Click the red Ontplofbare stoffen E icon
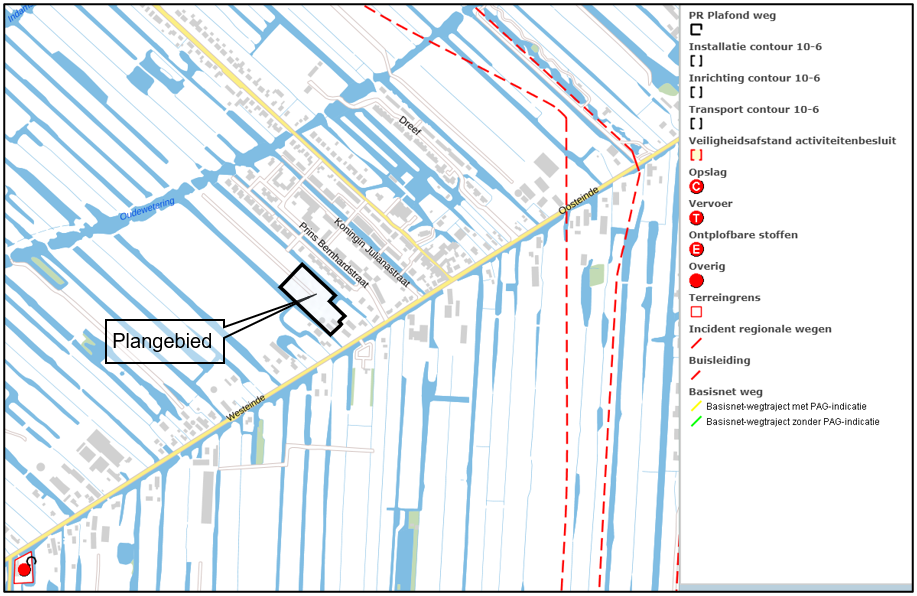Viewport: 917px width, 596px height. pyautogui.click(x=696, y=250)
